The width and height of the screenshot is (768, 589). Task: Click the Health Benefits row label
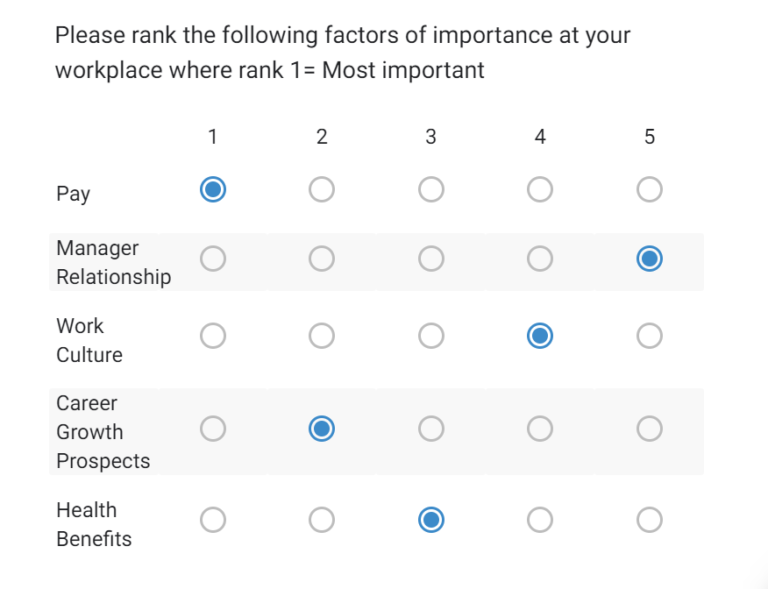(93, 524)
